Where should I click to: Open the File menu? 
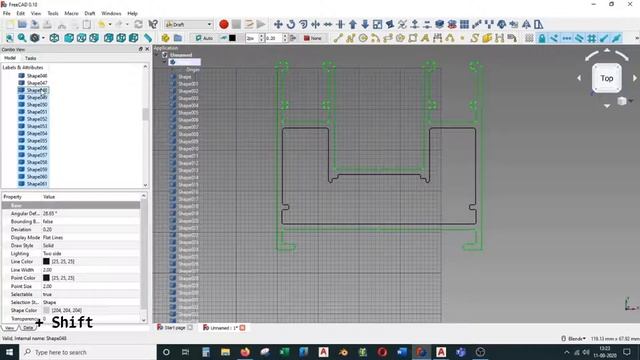click(x=7, y=13)
